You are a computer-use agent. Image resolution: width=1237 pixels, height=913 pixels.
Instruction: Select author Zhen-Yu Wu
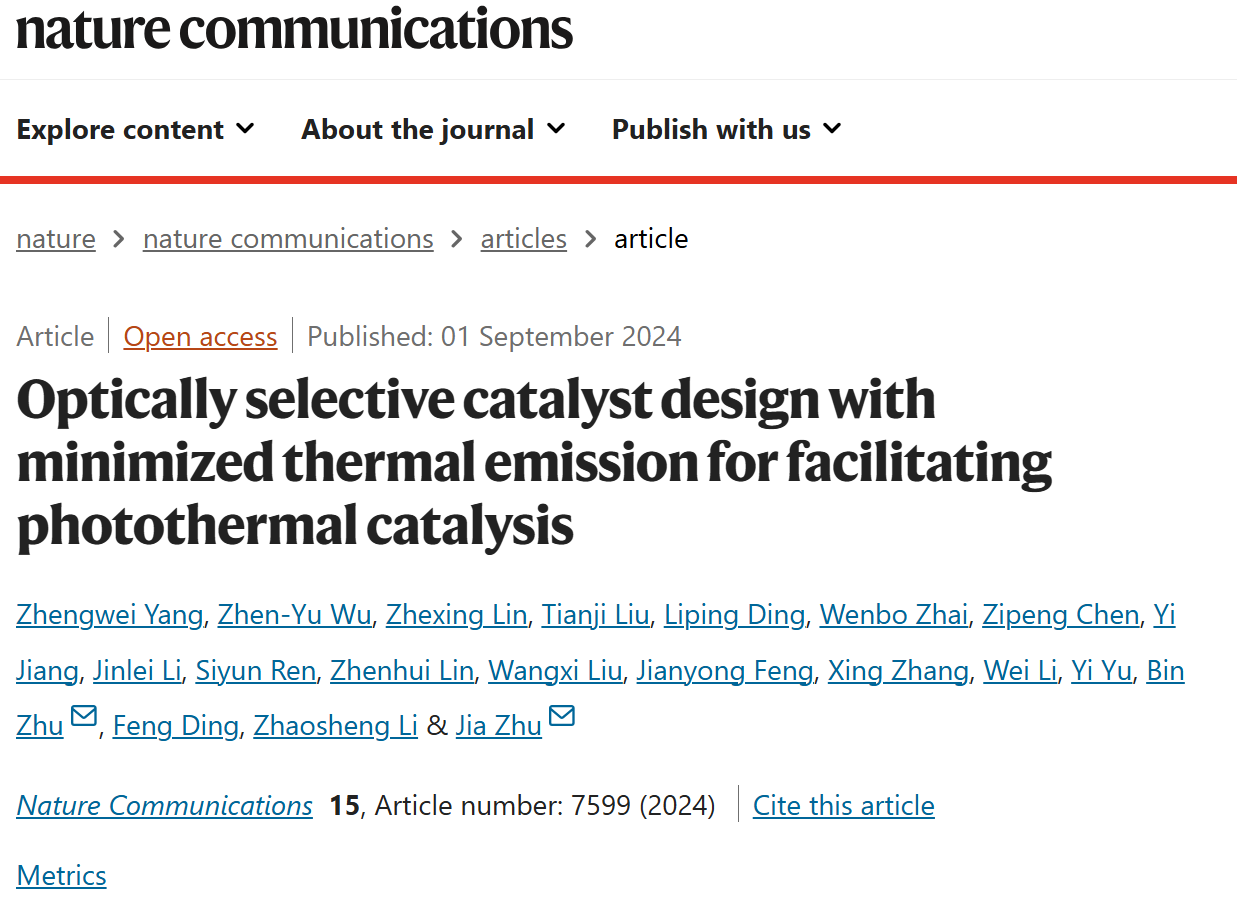(x=295, y=615)
